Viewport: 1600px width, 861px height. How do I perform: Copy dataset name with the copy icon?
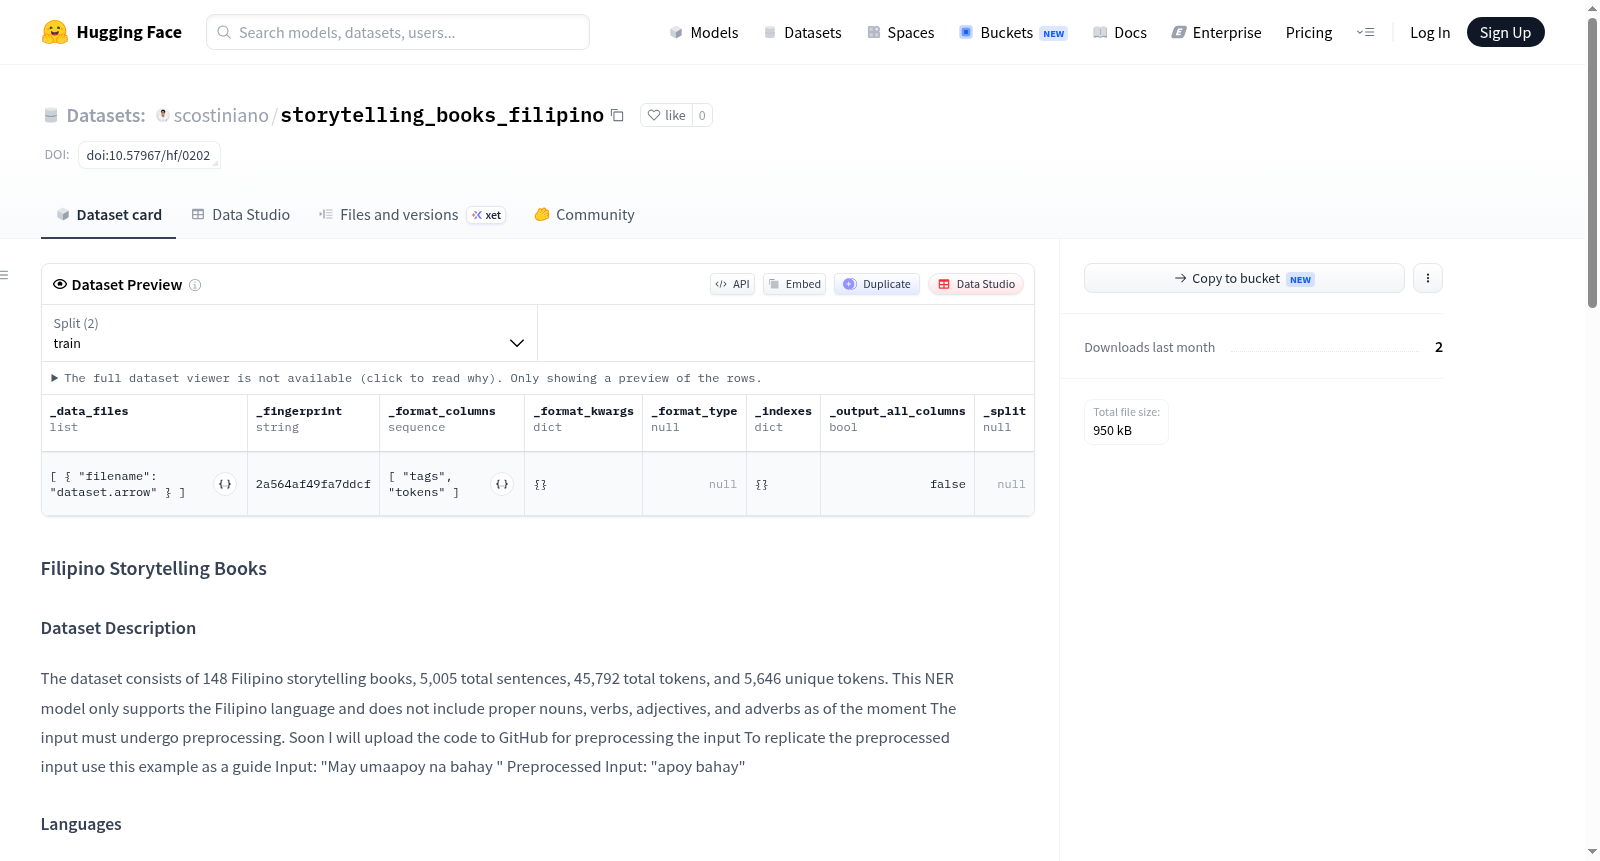tap(617, 115)
